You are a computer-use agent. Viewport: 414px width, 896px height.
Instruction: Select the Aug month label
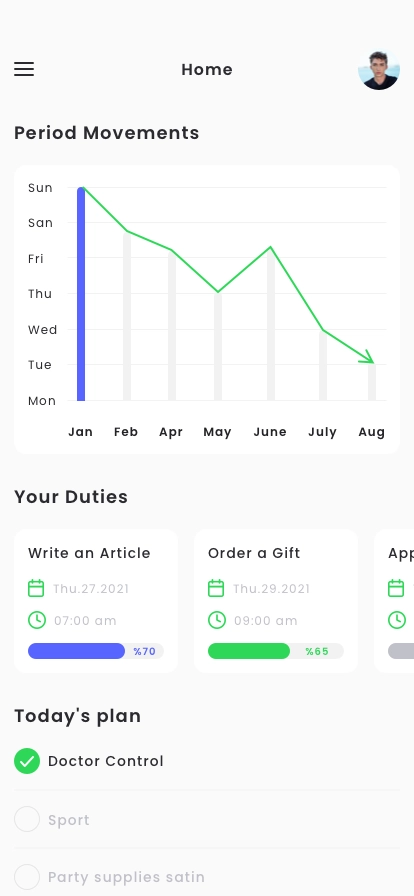[x=372, y=432]
